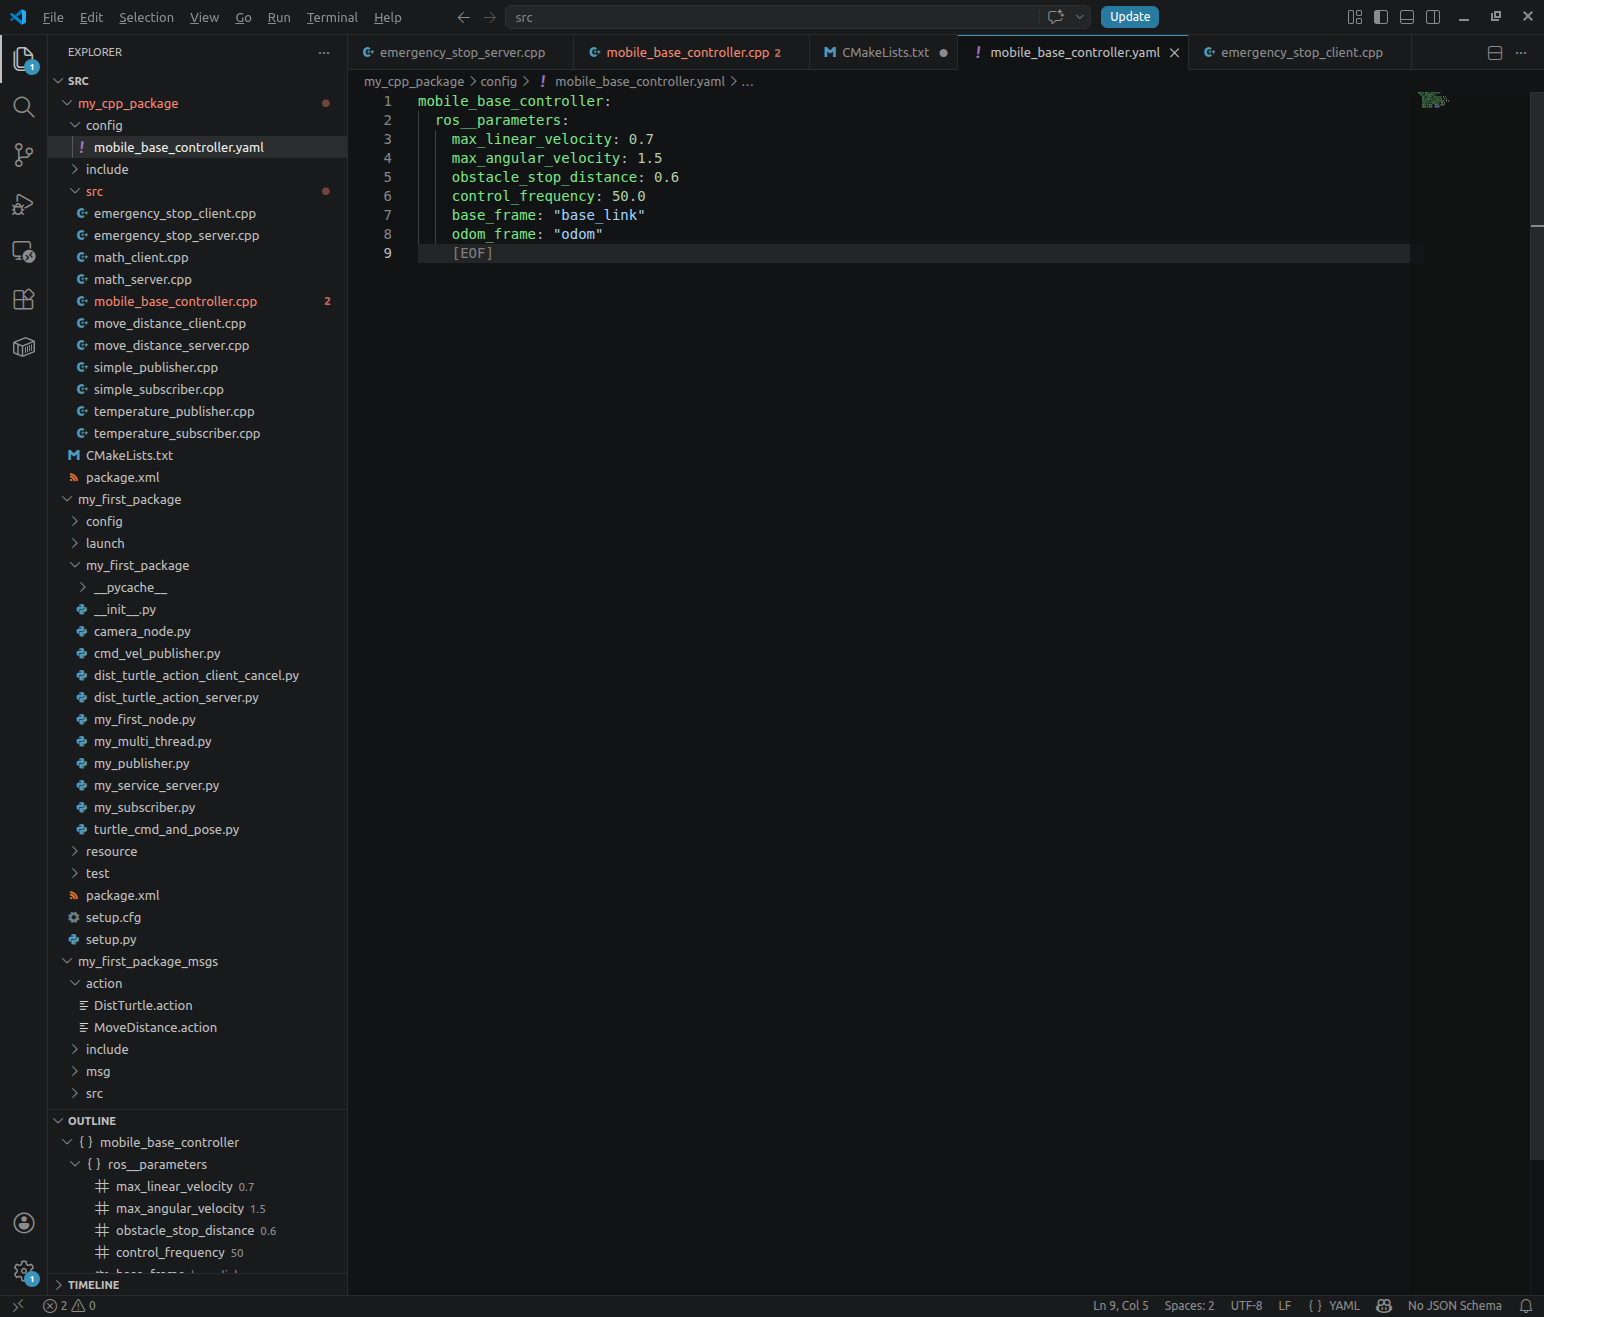Image resolution: width=1614 pixels, height=1317 pixels.
Task: Click the editor vertical scrollbar
Action: (1537, 625)
